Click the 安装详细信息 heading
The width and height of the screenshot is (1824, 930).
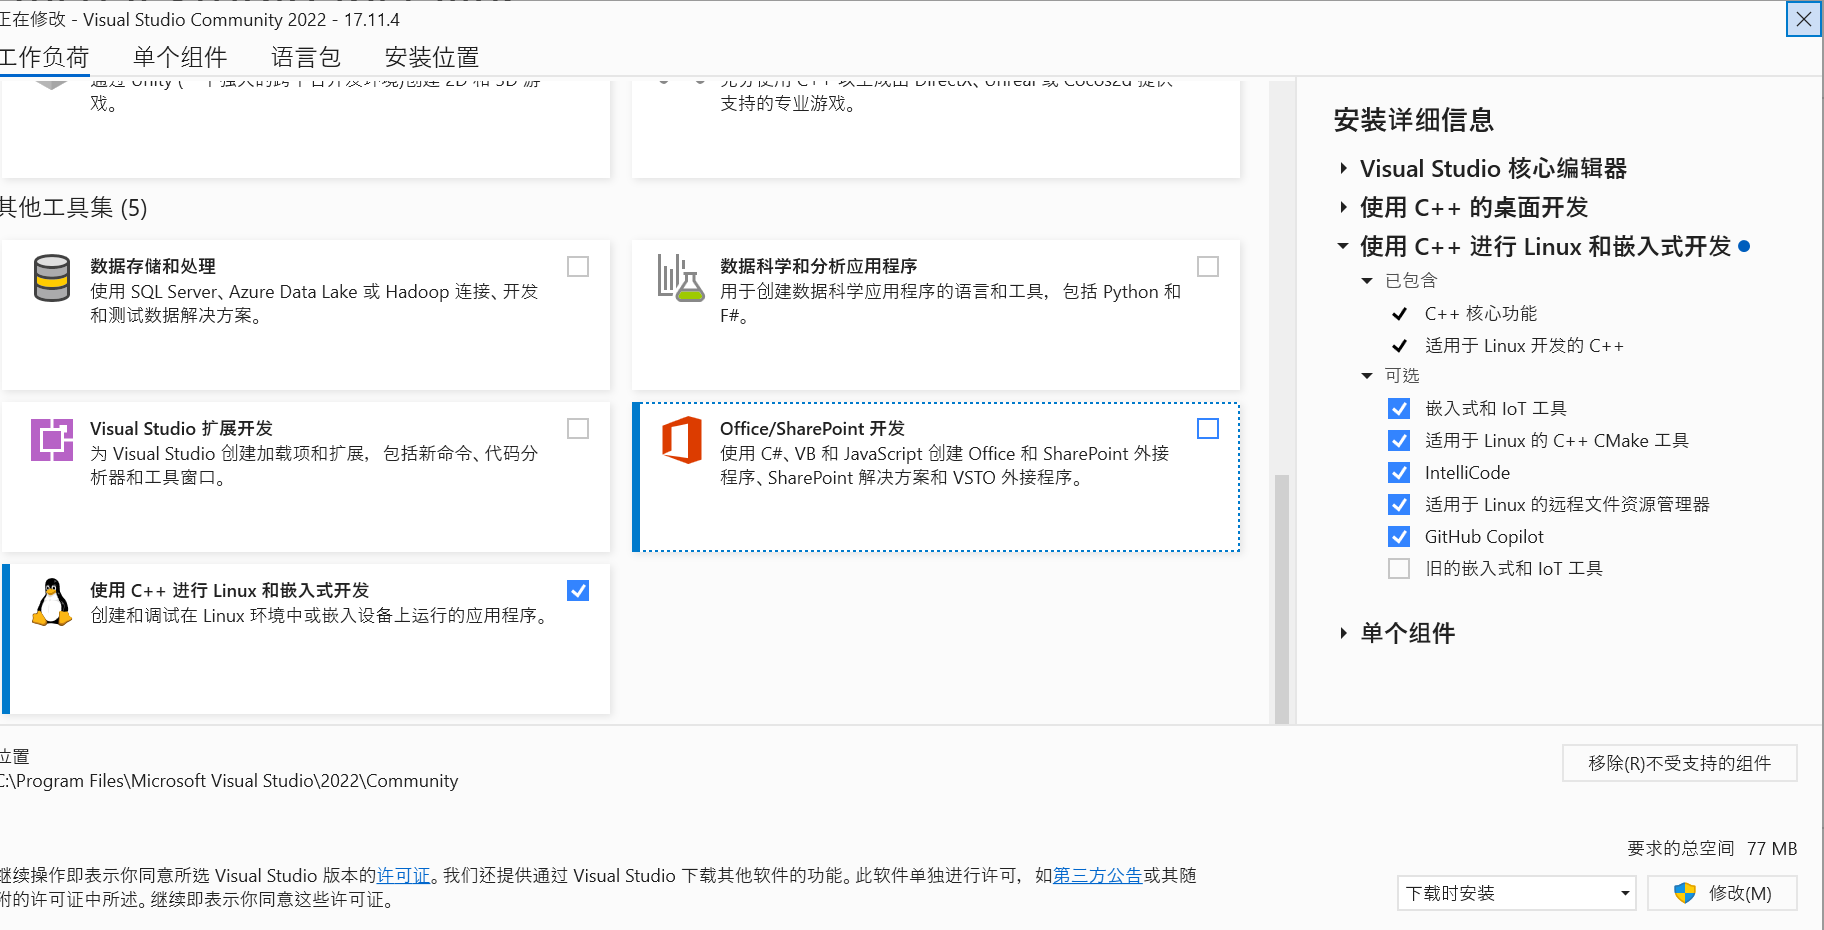click(x=1414, y=121)
